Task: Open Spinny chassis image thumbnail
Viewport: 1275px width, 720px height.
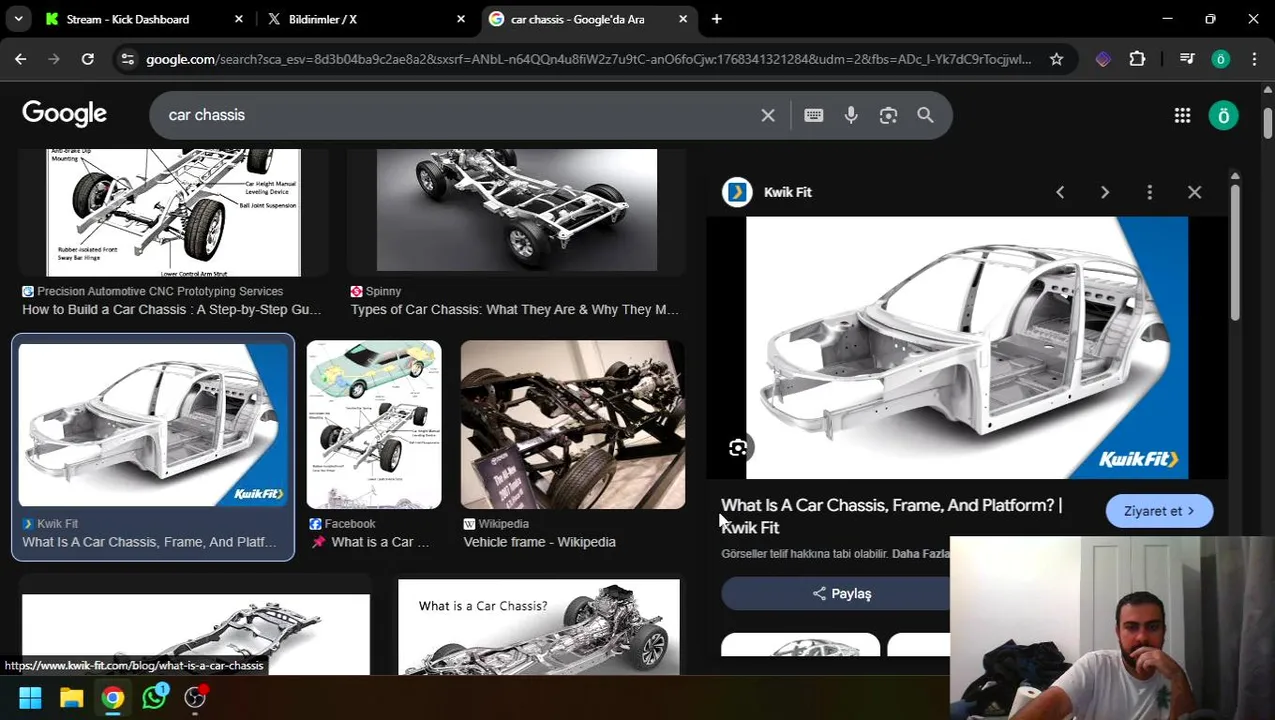Action: tap(517, 210)
